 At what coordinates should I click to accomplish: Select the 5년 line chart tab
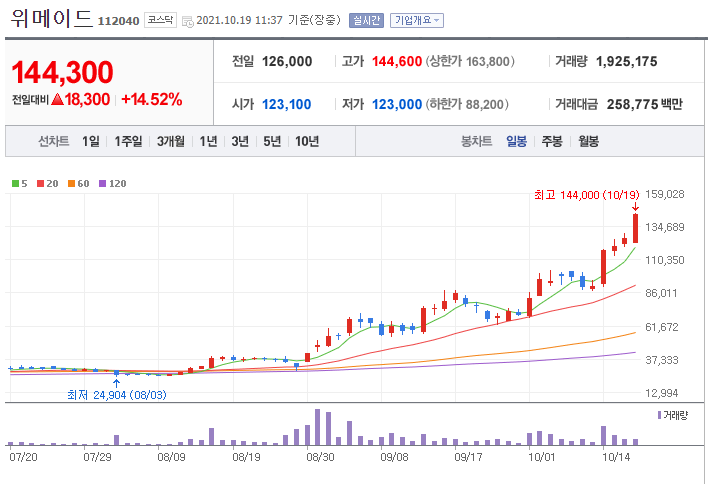272,141
